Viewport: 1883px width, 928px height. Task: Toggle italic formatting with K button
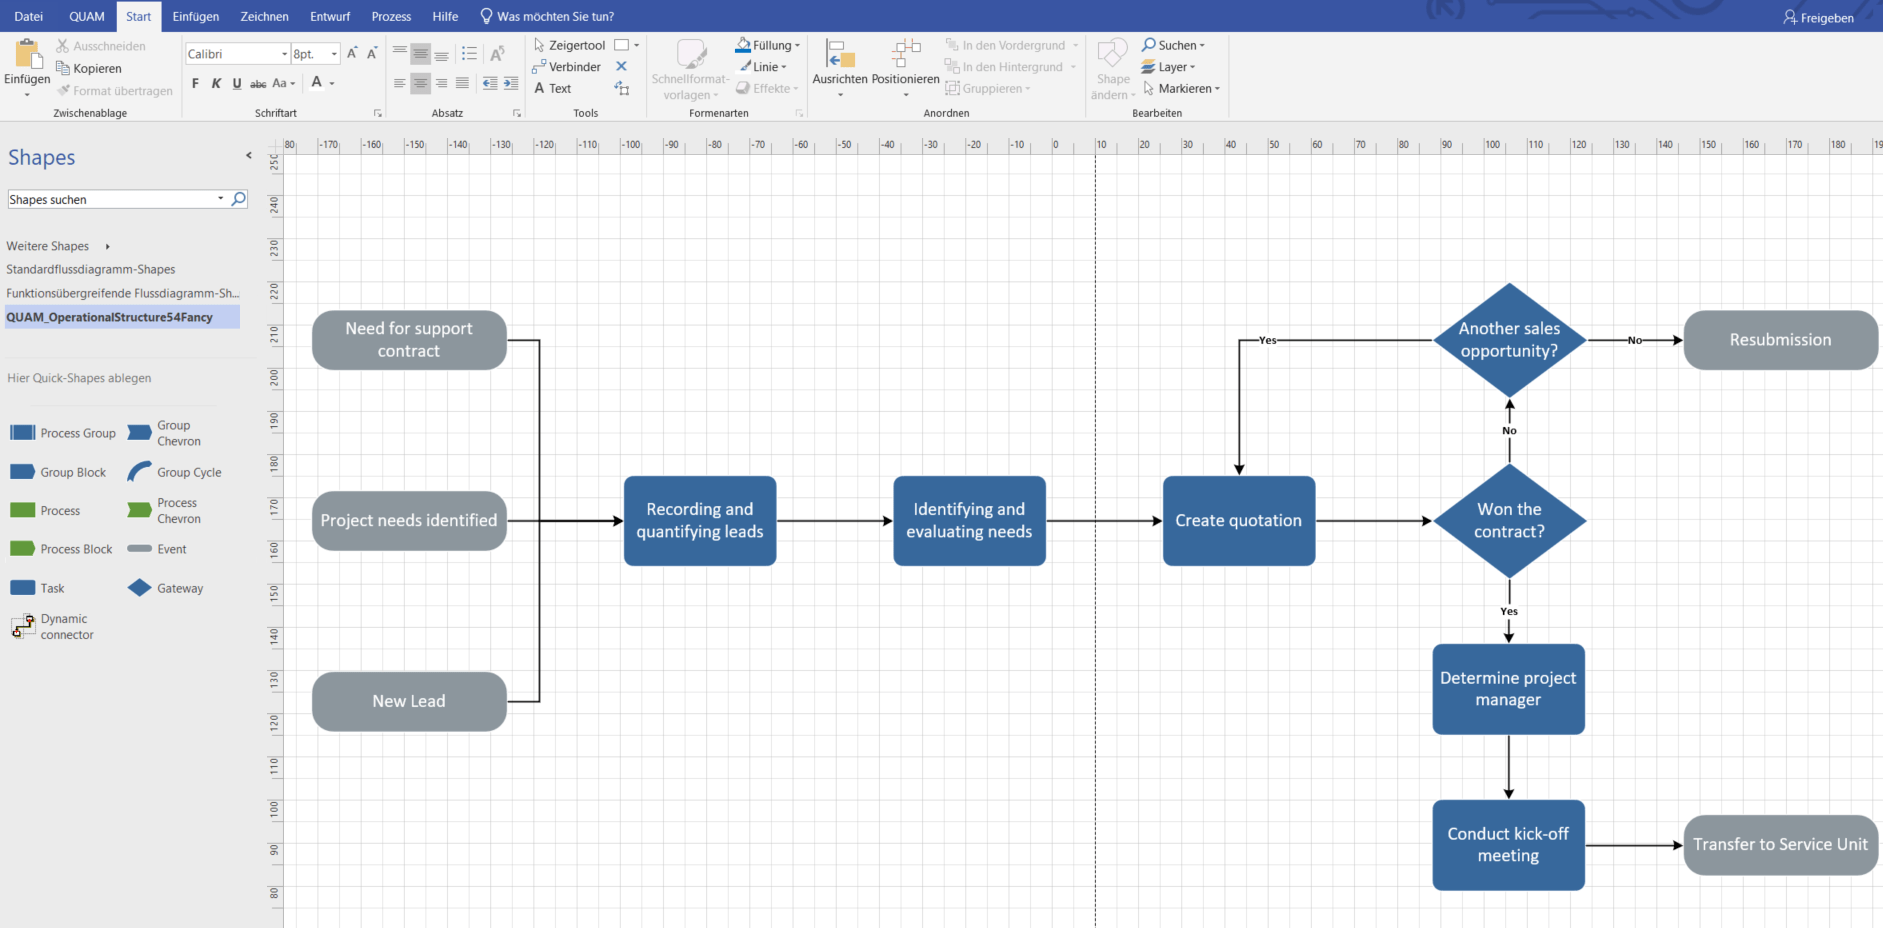point(216,84)
